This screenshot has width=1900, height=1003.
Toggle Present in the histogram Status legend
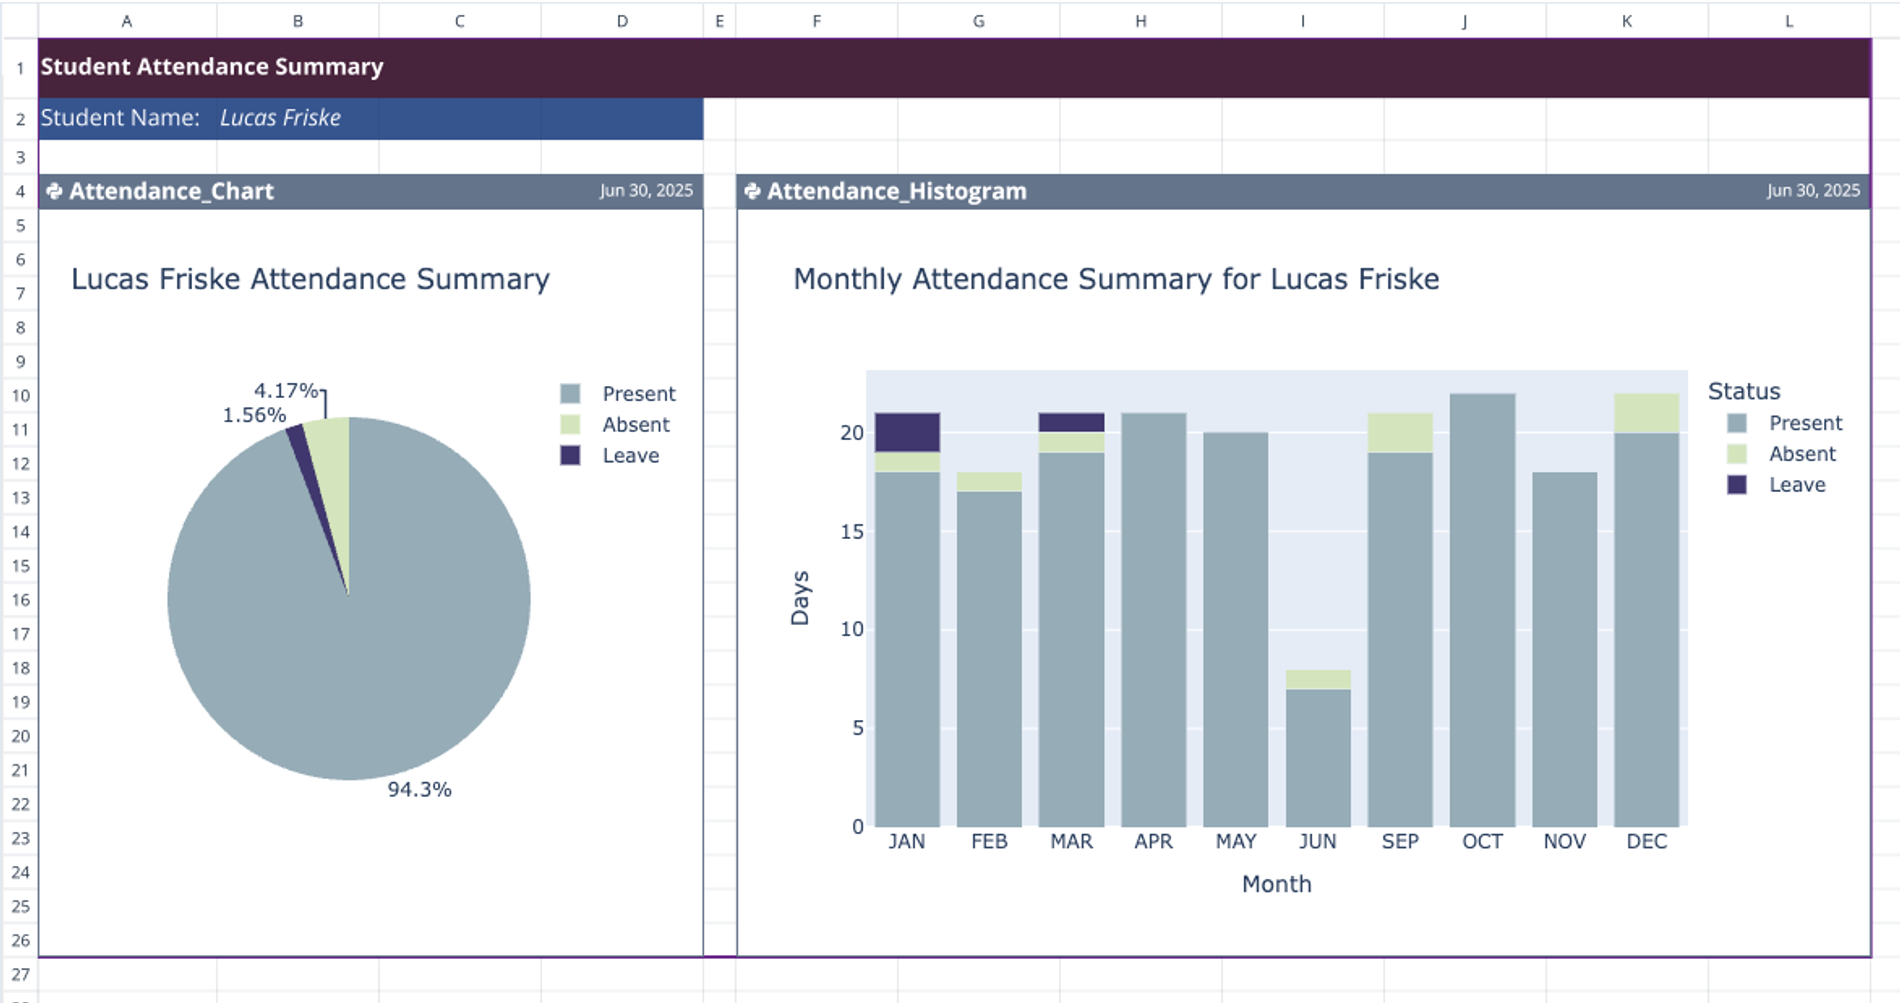pos(1804,423)
